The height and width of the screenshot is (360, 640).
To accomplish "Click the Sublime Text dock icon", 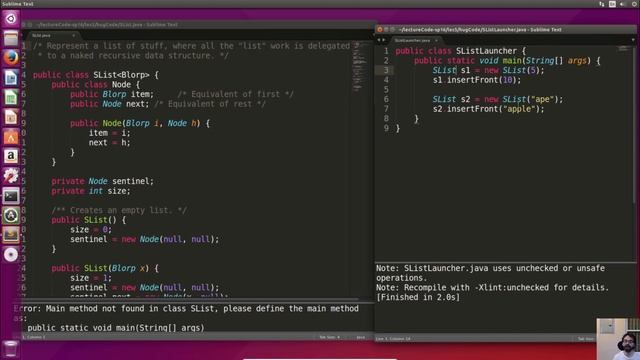I will click(x=11, y=235).
